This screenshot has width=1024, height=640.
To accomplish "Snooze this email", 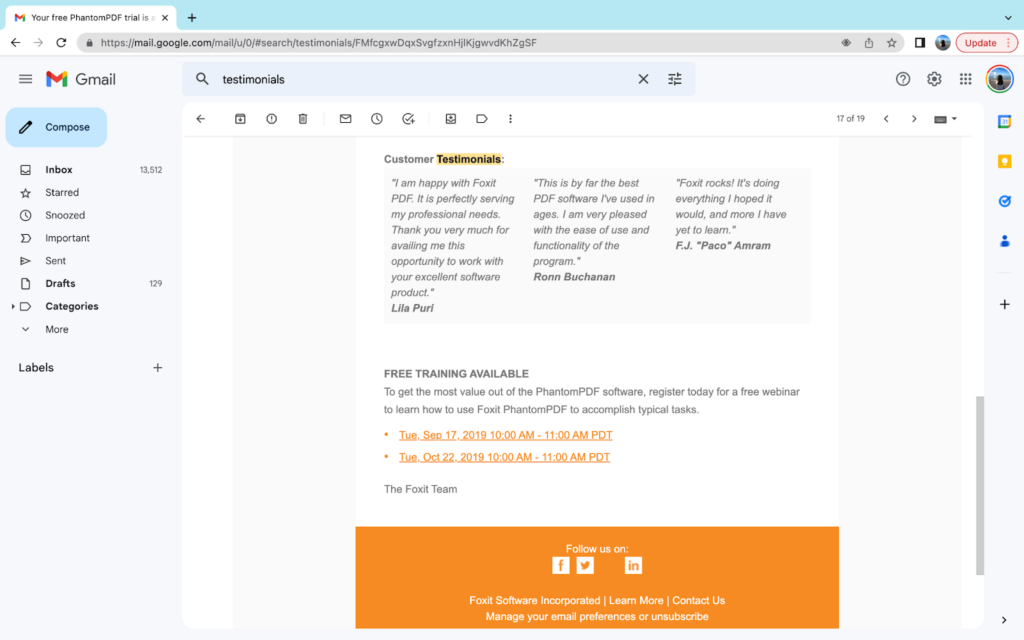I will coord(377,119).
